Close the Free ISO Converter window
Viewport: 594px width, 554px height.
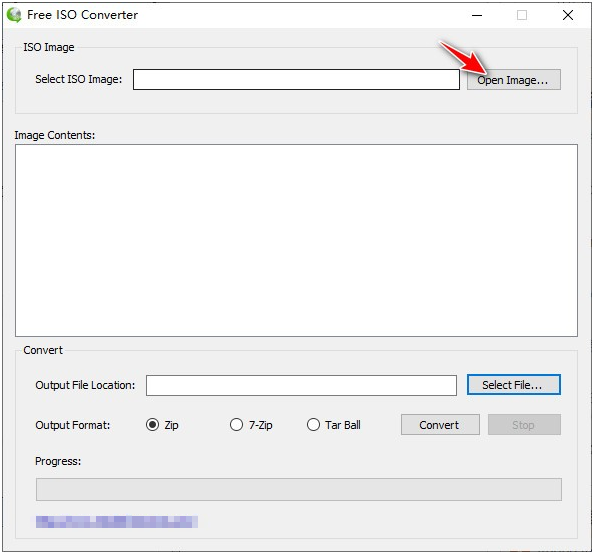pyautogui.click(x=567, y=15)
